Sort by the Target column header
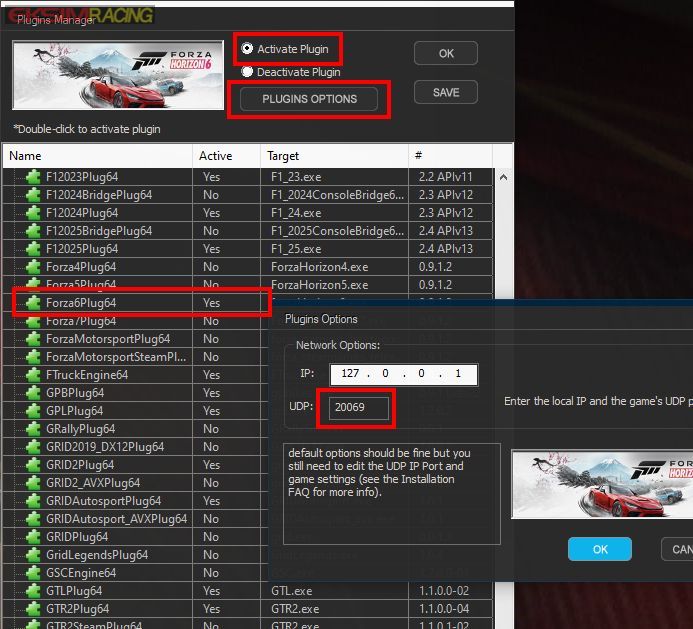 coord(335,156)
